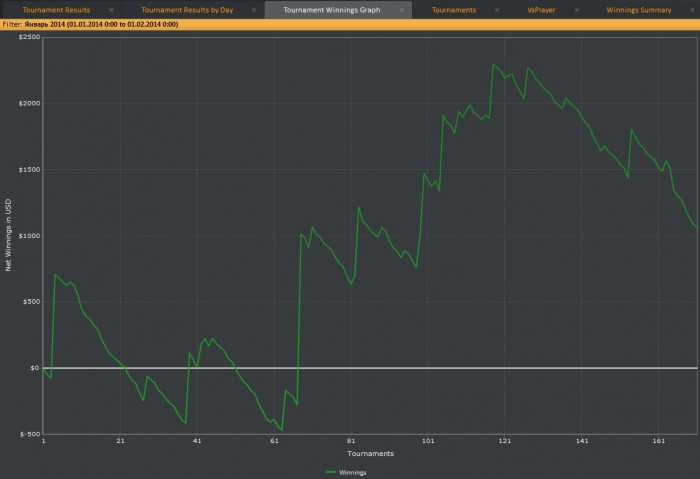Click the x-axis label 81
The width and height of the screenshot is (700, 479).
coord(351,441)
